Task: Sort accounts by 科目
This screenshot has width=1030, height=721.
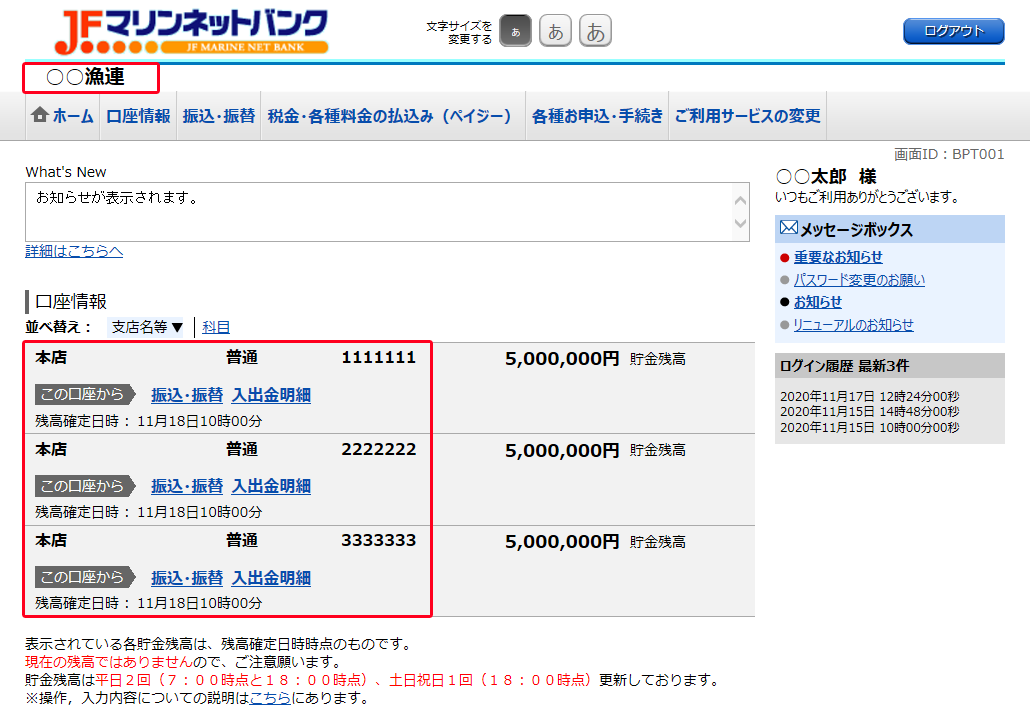Action: pyautogui.click(x=216, y=327)
